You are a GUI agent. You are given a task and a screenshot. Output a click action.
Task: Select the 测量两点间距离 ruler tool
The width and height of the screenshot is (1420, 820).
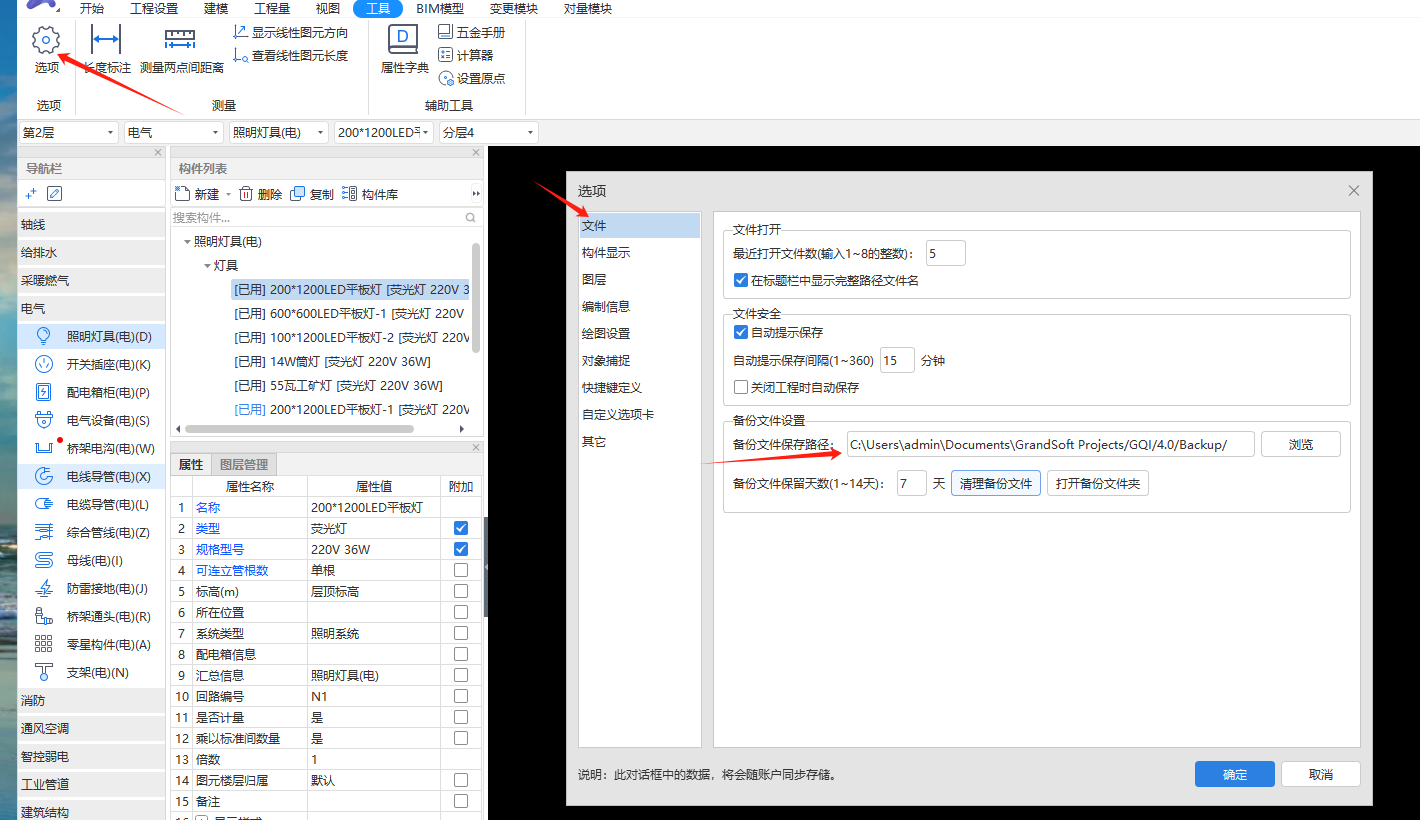(181, 50)
